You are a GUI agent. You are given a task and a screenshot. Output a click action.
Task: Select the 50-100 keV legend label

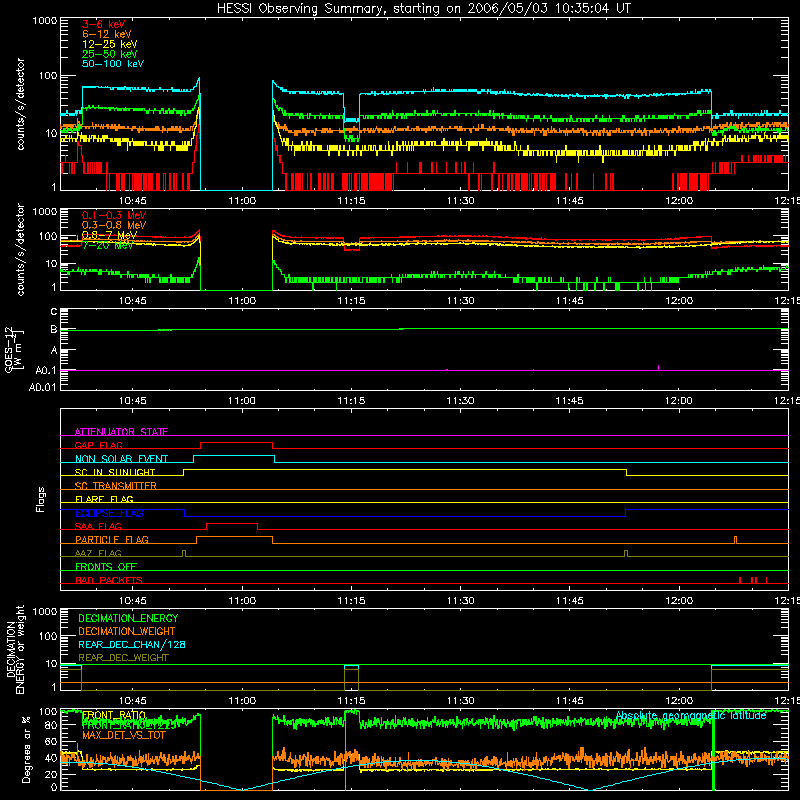click(x=113, y=64)
